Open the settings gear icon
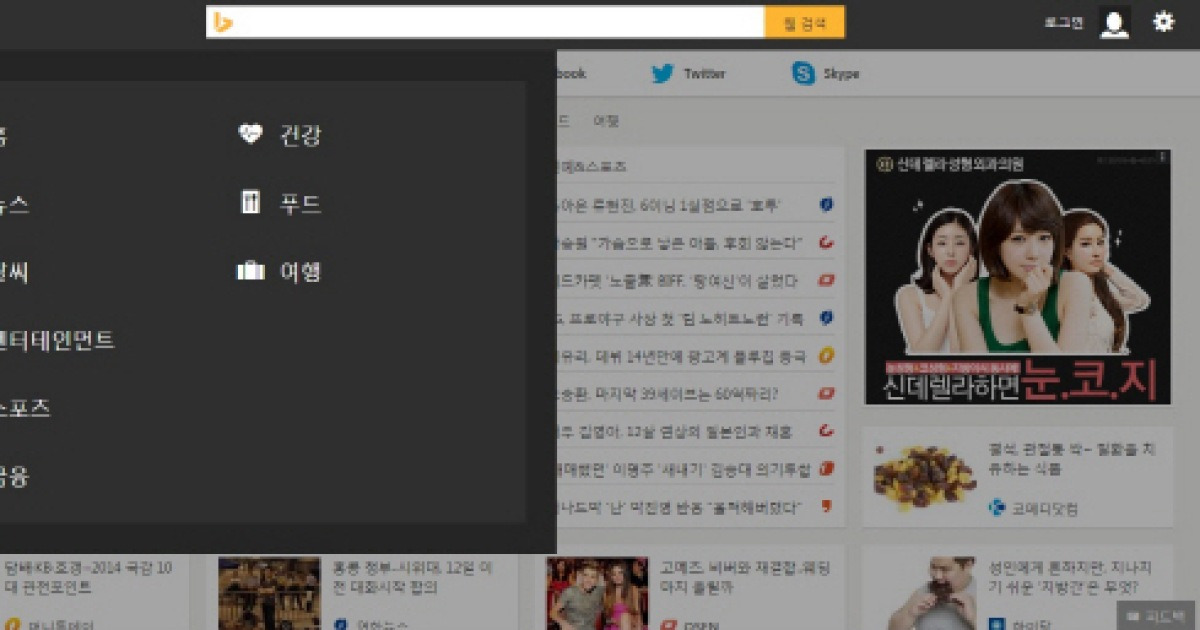Viewport: 1200px width, 630px height. 1164,21
